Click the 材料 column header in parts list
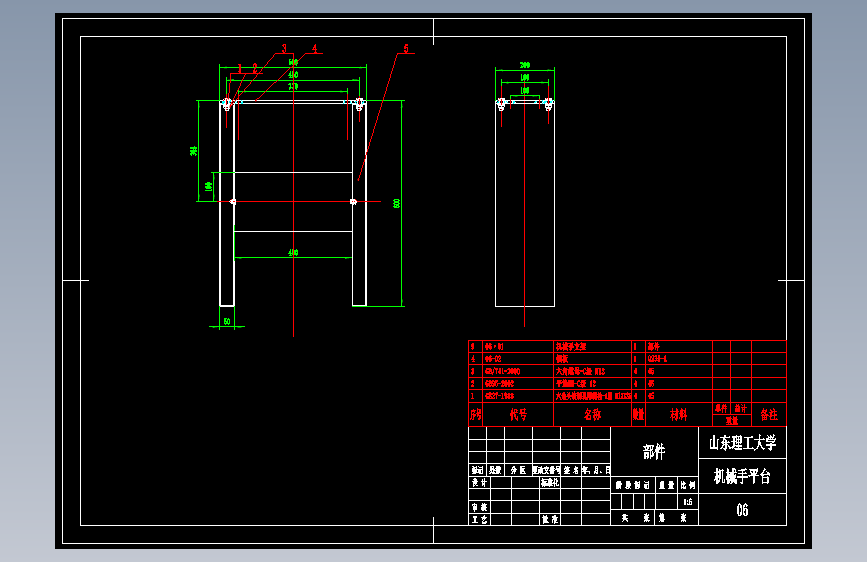 (x=678, y=414)
